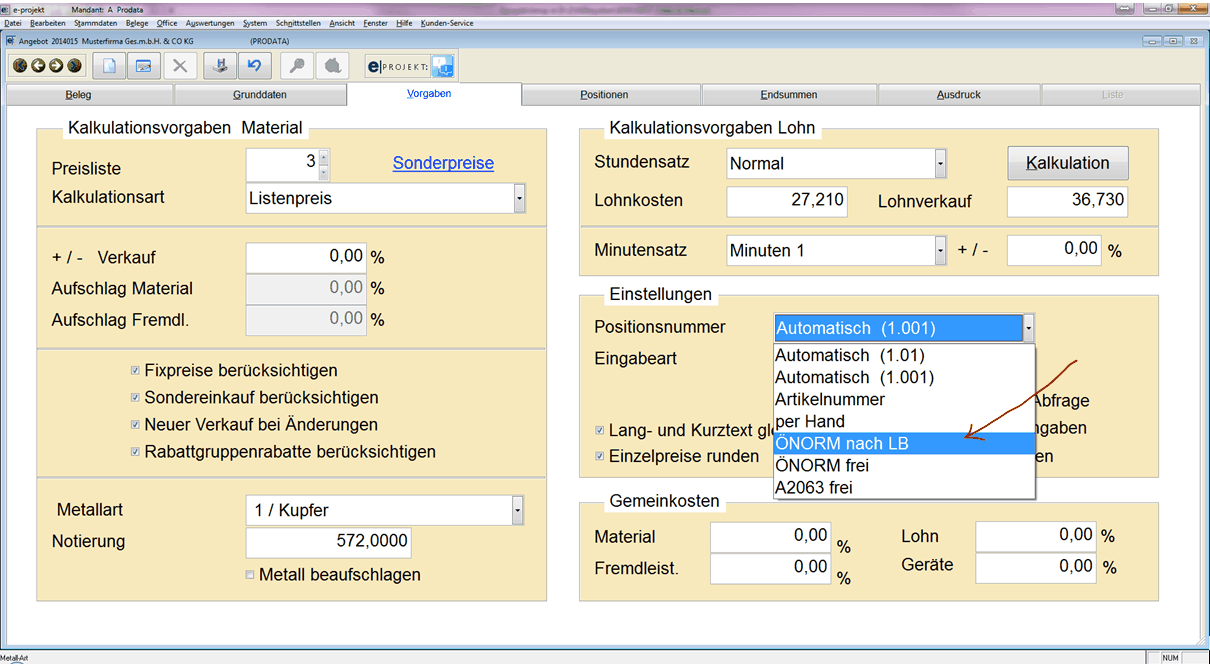Click the previous record arrow icon
1210x664 pixels.
(37, 66)
